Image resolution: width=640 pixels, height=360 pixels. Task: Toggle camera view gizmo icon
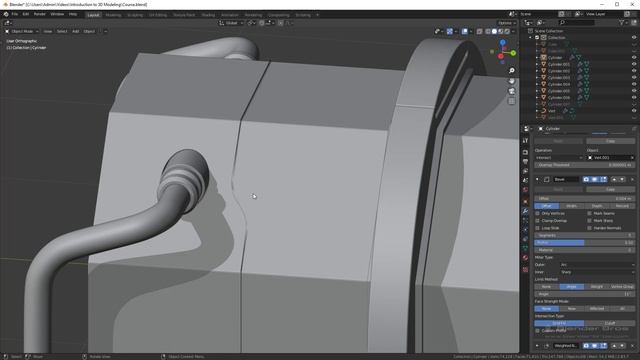[511, 91]
